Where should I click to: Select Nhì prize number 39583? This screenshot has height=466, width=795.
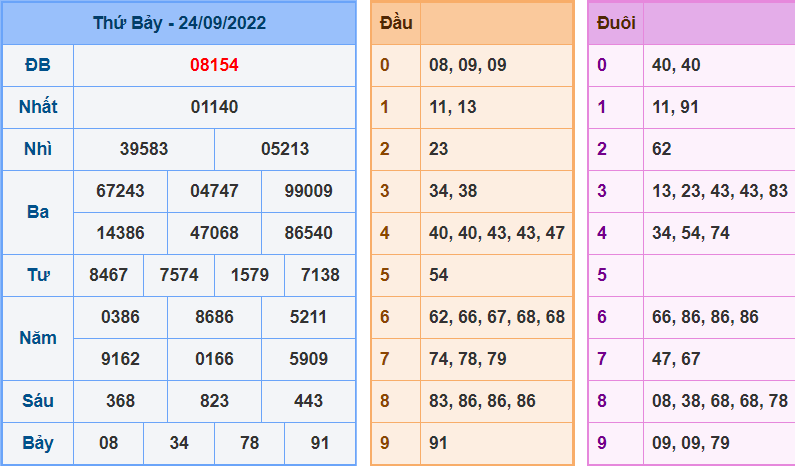click(x=144, y=149)
